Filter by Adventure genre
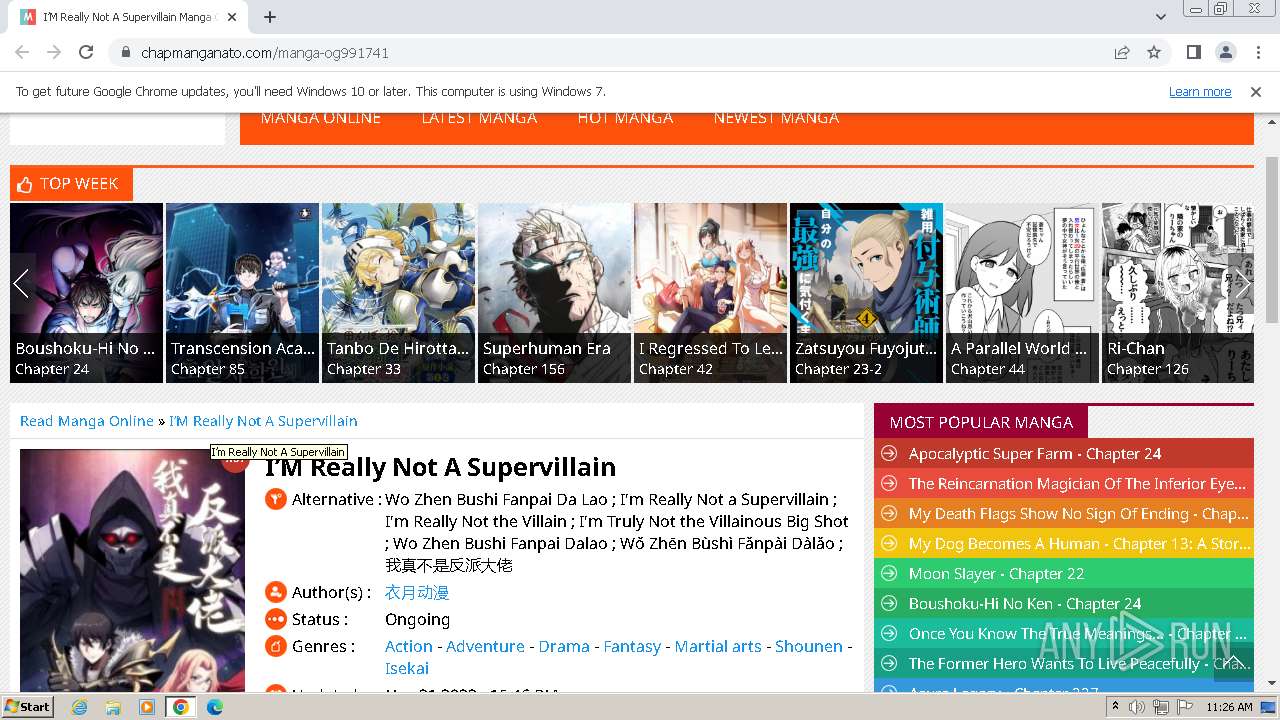 (x=485, y=646)
